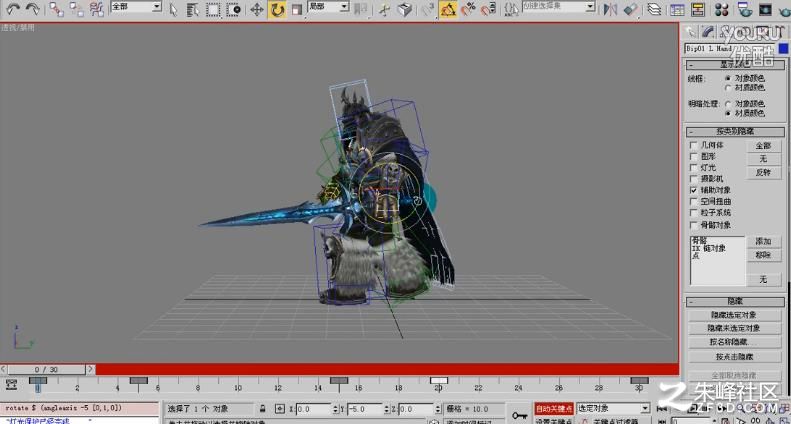The height and width of the screenshot is (424, 791).
Task: Activate the Select and Scale tool
Action: pos(297,9)
